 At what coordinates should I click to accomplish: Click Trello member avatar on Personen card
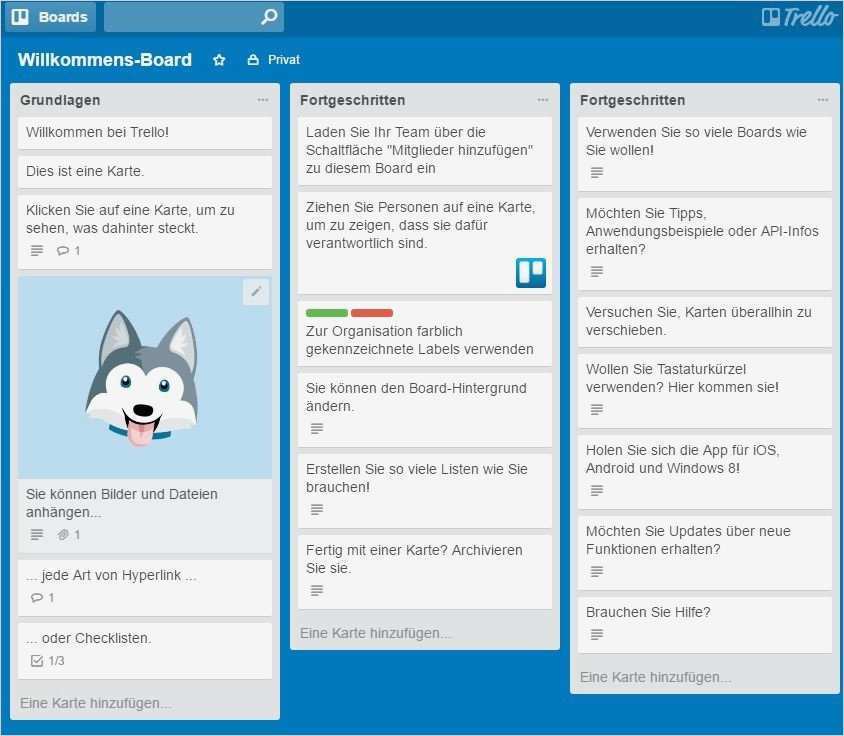pos(531,272)
